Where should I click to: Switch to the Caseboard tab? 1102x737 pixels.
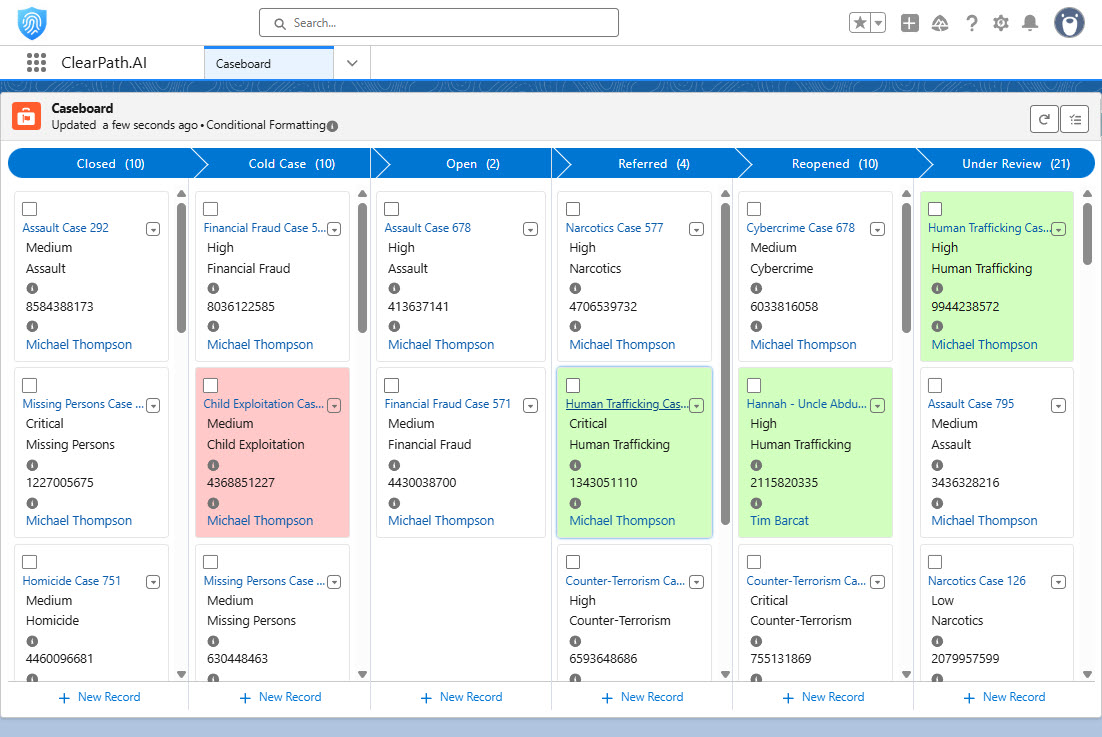pyautogui.click(x=268, y=63)
